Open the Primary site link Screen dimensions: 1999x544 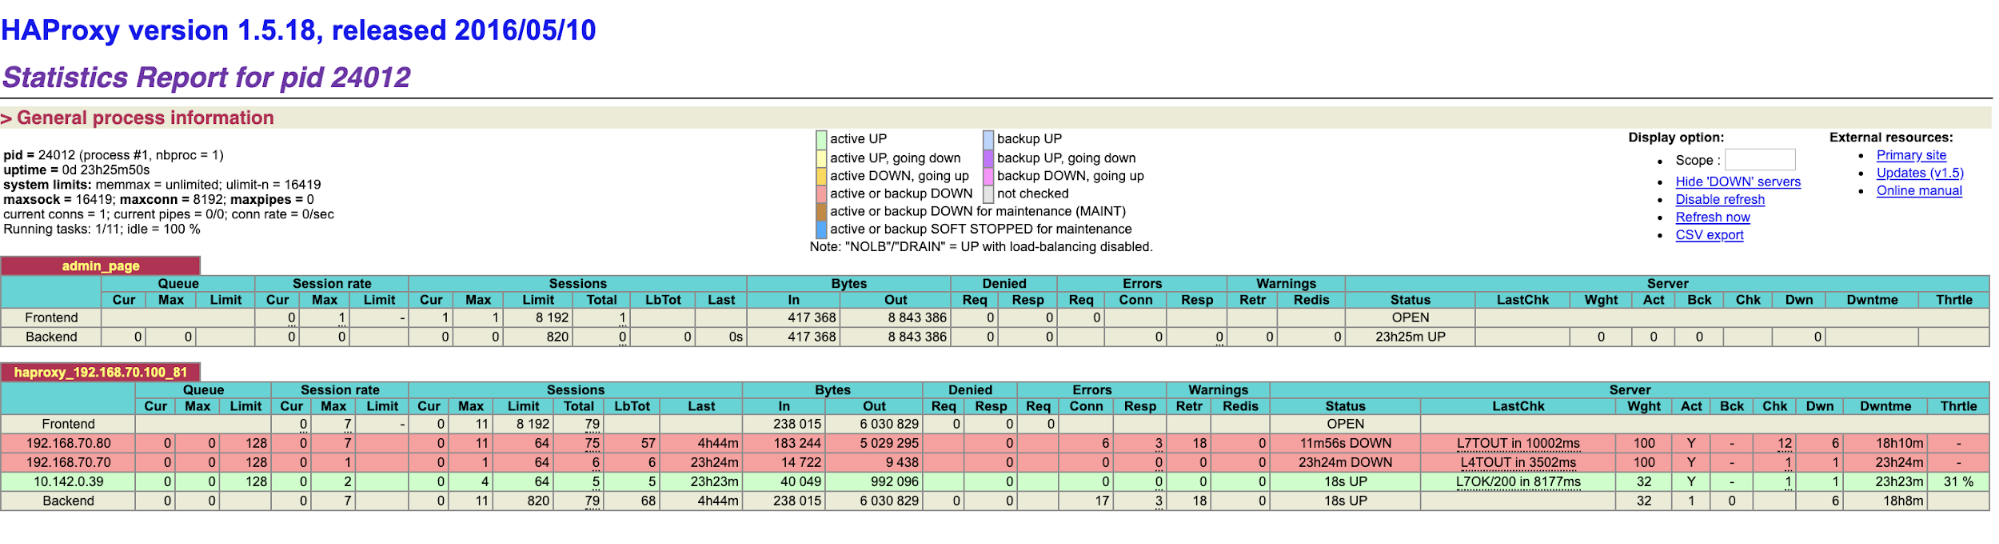point(1911,155)
